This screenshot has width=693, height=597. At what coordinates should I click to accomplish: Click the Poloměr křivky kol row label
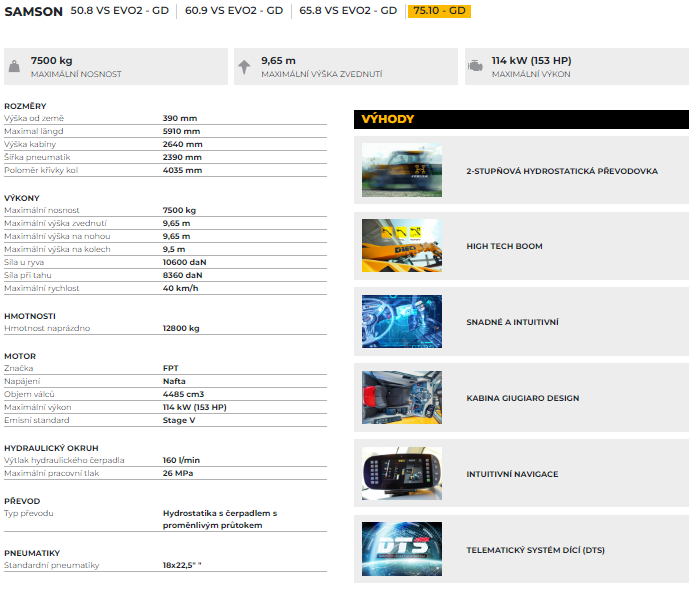[41, 171]
